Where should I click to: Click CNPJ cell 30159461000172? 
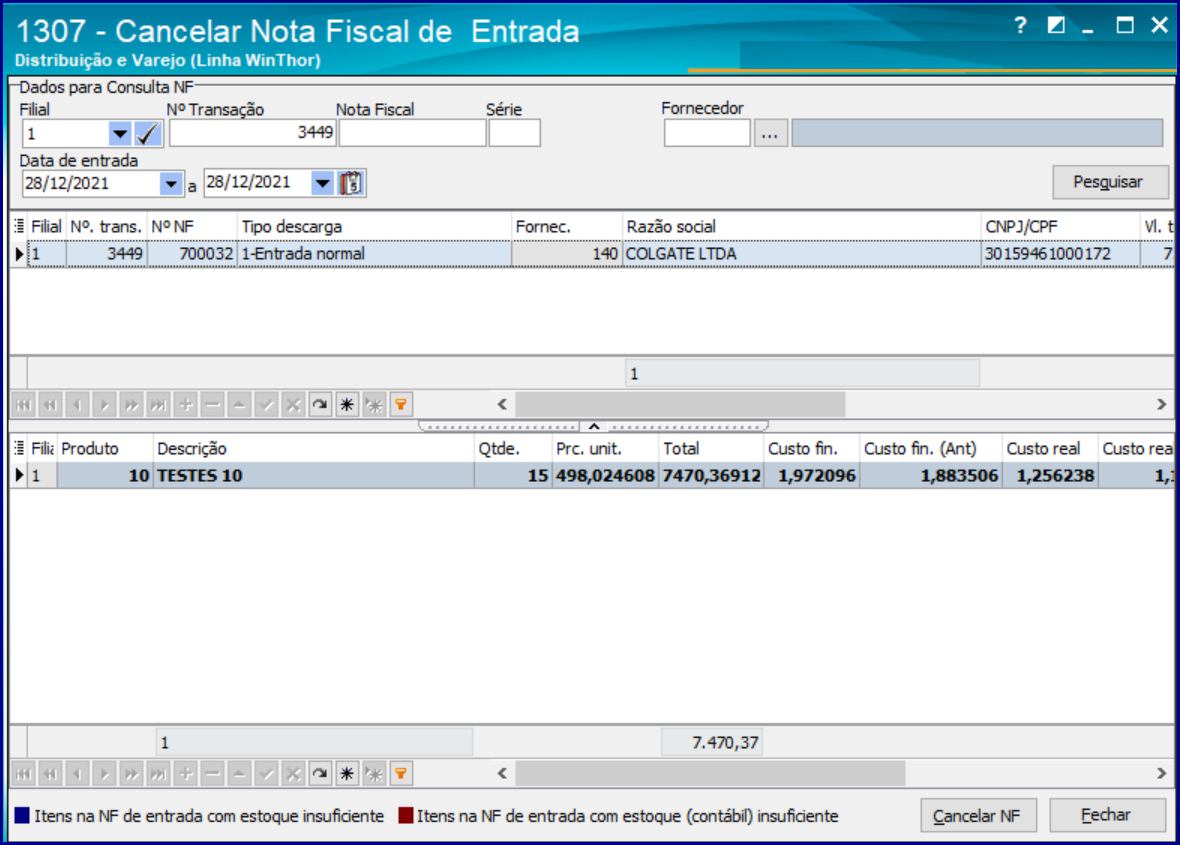(1060, 254)
